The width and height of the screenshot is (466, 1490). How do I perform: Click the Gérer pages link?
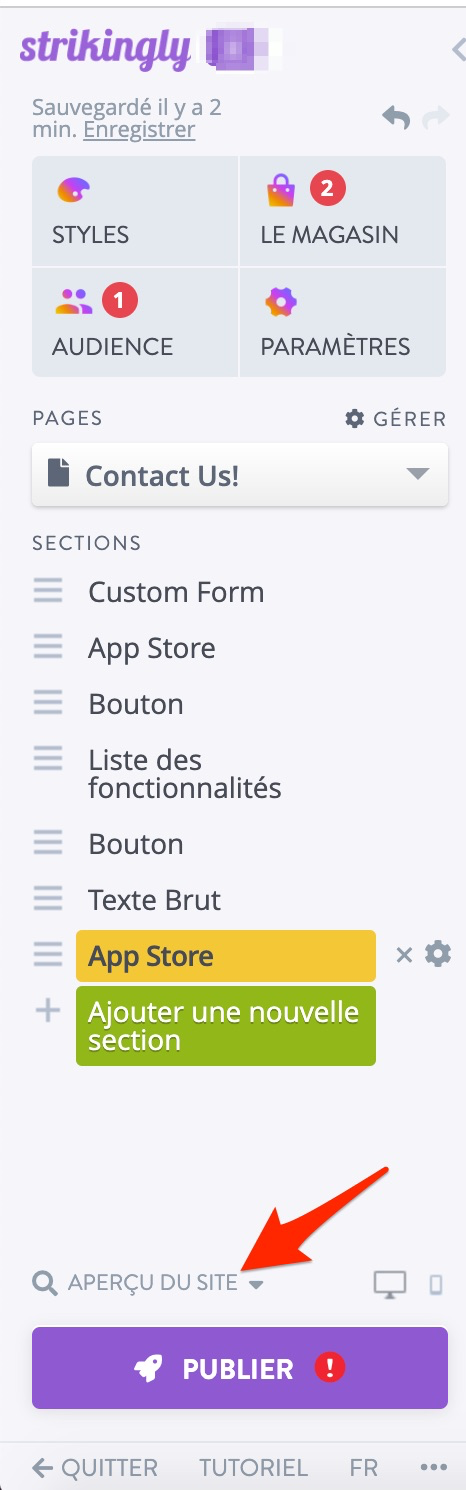point(396,419)
